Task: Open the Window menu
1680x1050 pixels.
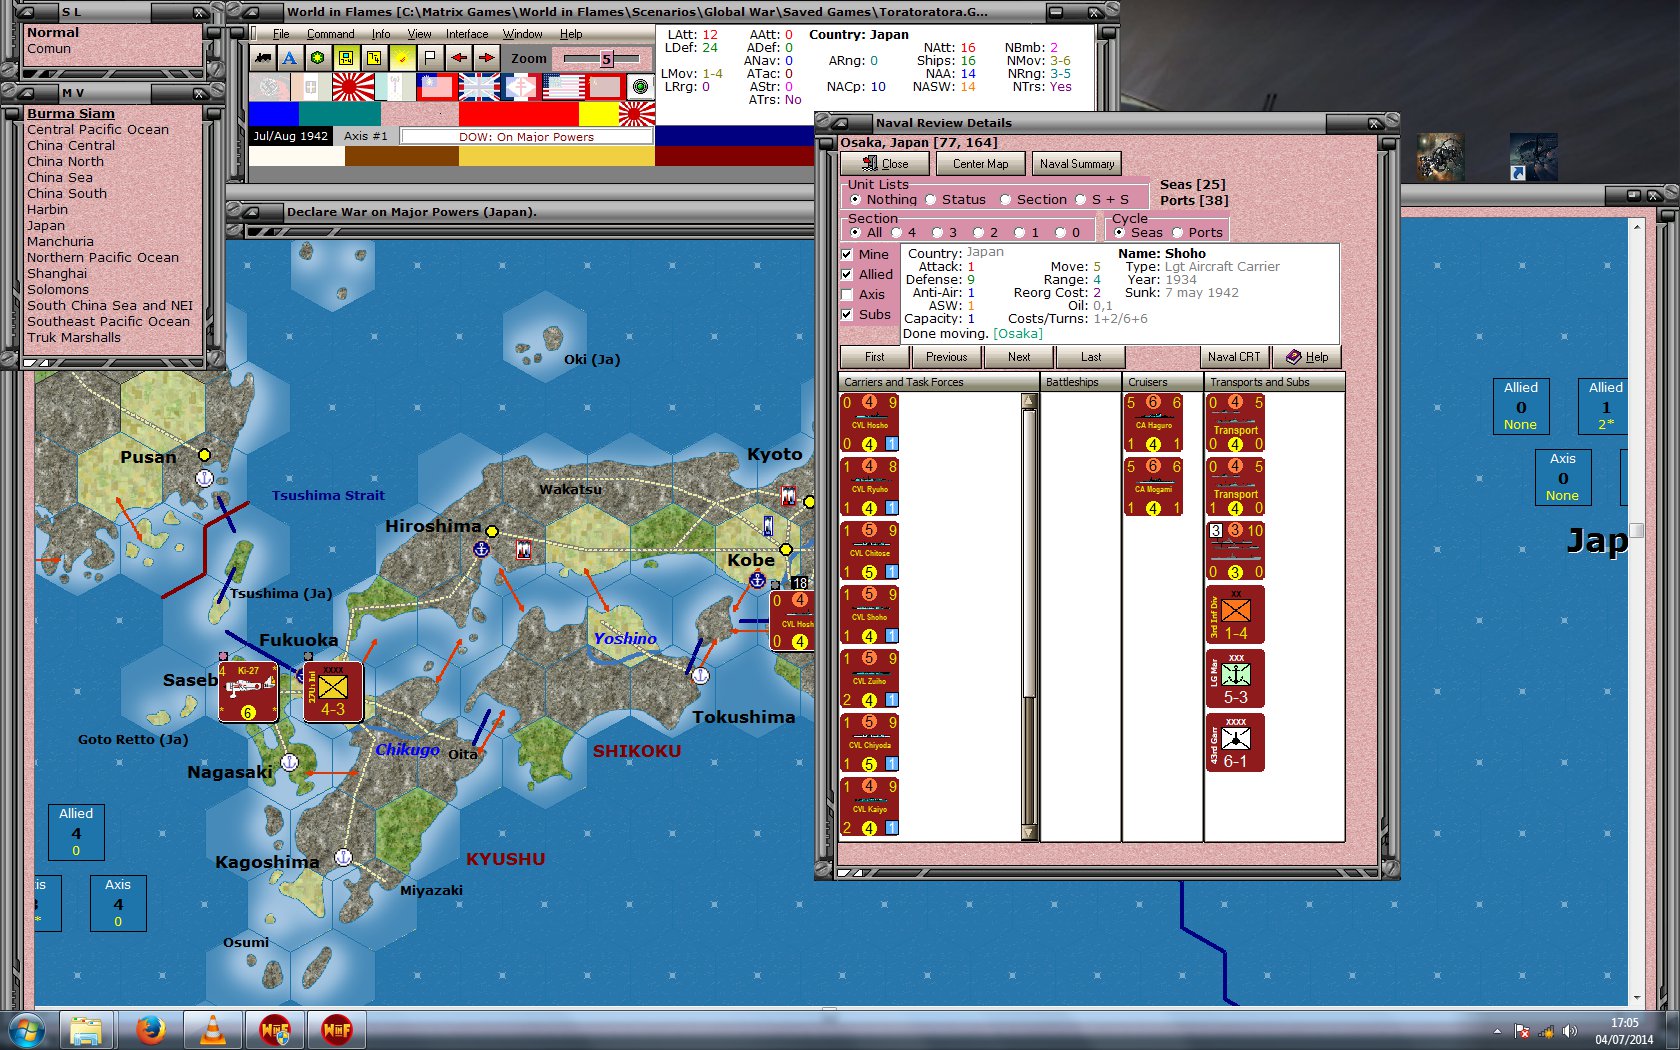Action: point(522,34)
